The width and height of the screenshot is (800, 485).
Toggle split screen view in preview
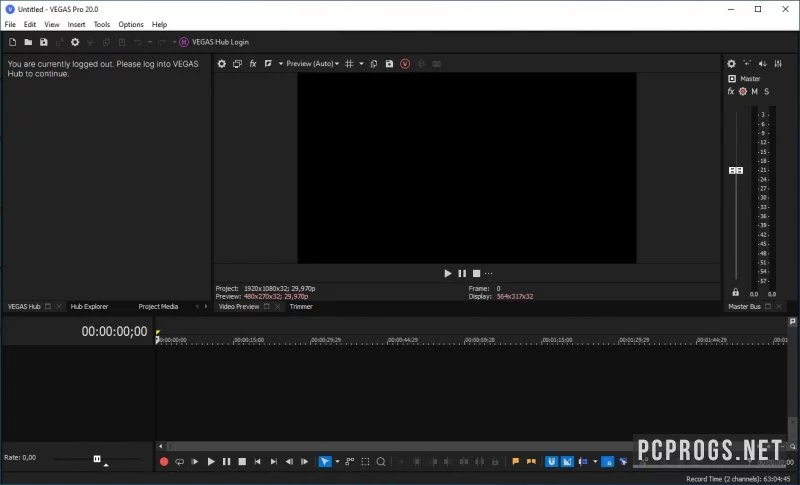268,64
